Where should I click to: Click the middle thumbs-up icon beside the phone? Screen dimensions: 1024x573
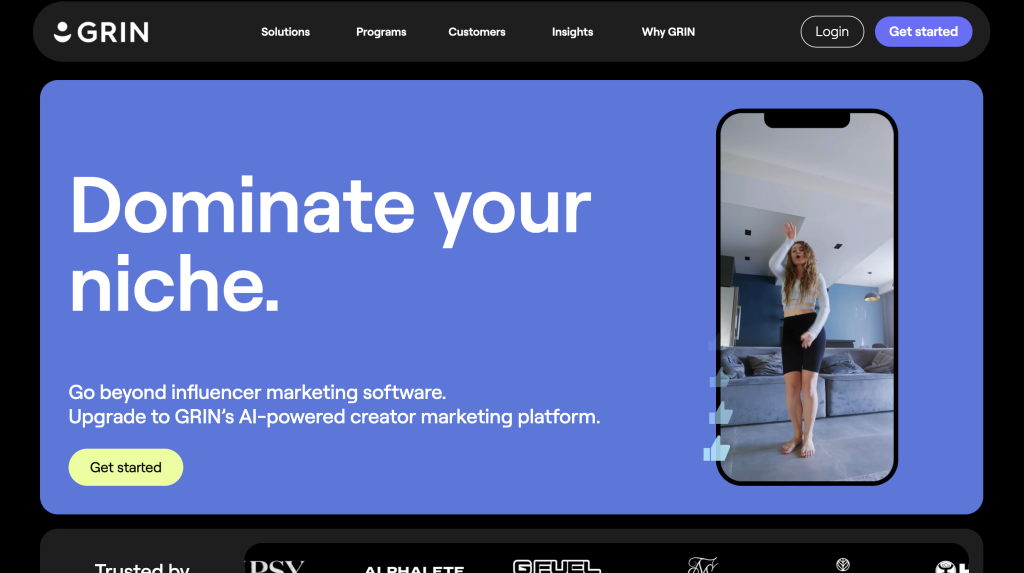(721, 414)
